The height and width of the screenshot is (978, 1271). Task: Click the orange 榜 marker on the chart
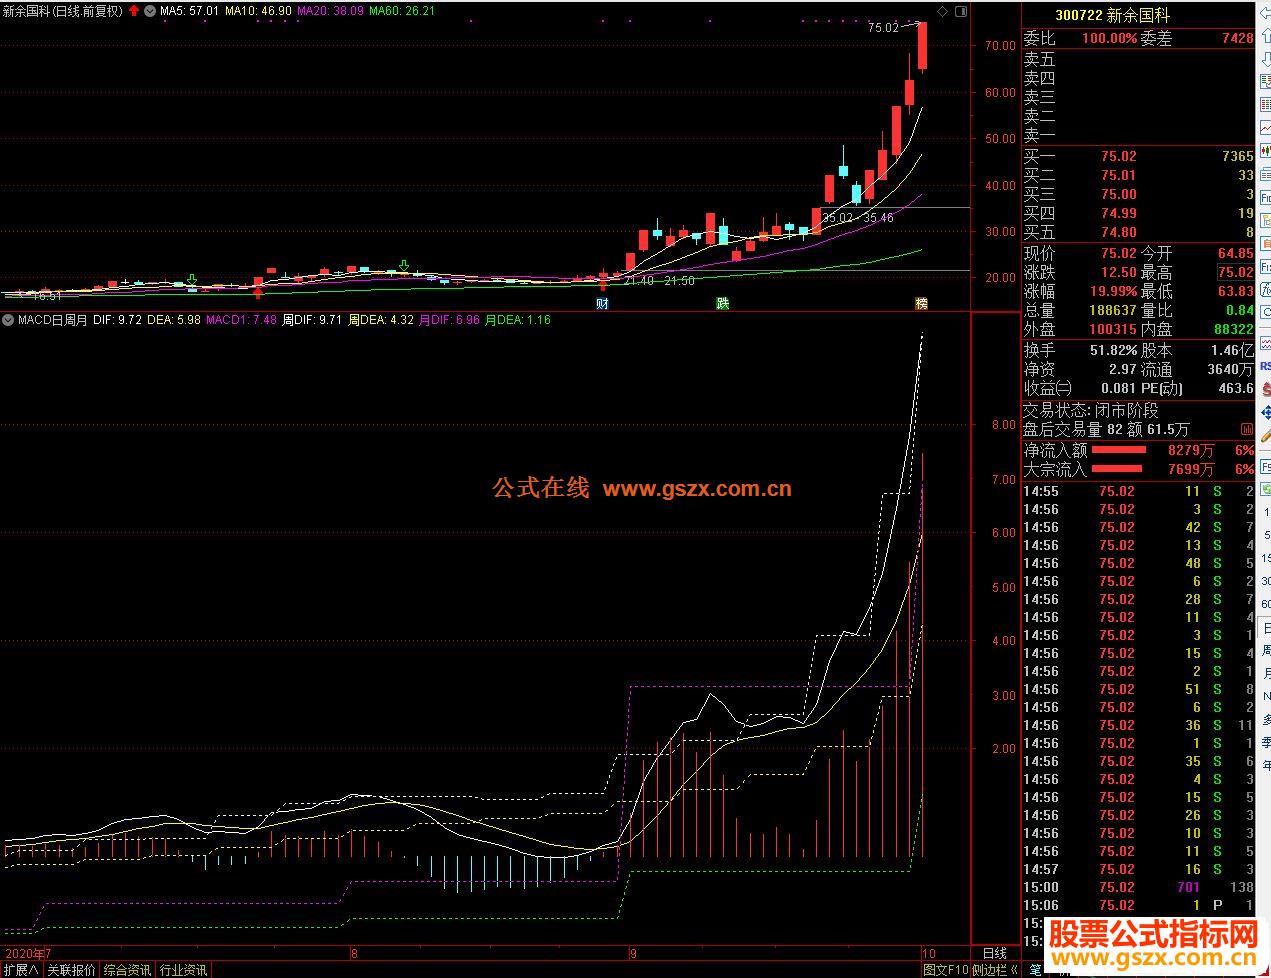point(922,303)
